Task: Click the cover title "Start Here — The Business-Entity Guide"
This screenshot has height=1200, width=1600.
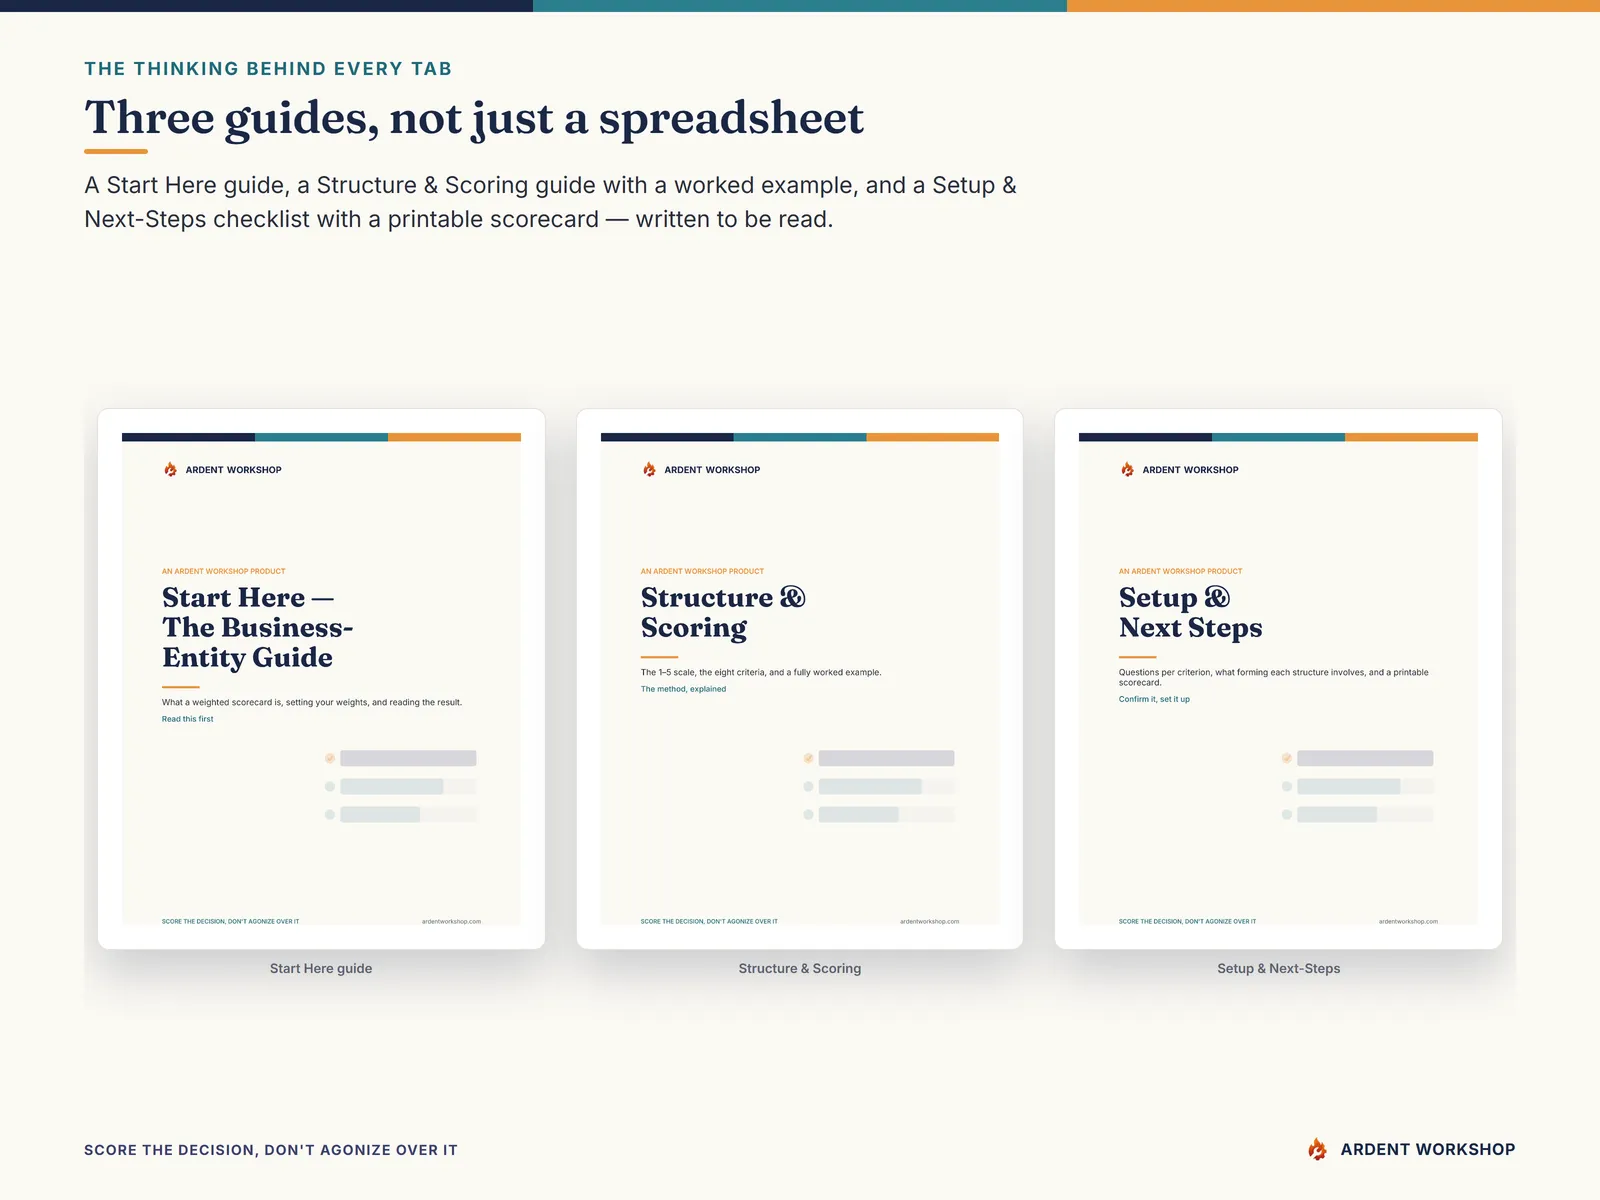Action: 257,627
